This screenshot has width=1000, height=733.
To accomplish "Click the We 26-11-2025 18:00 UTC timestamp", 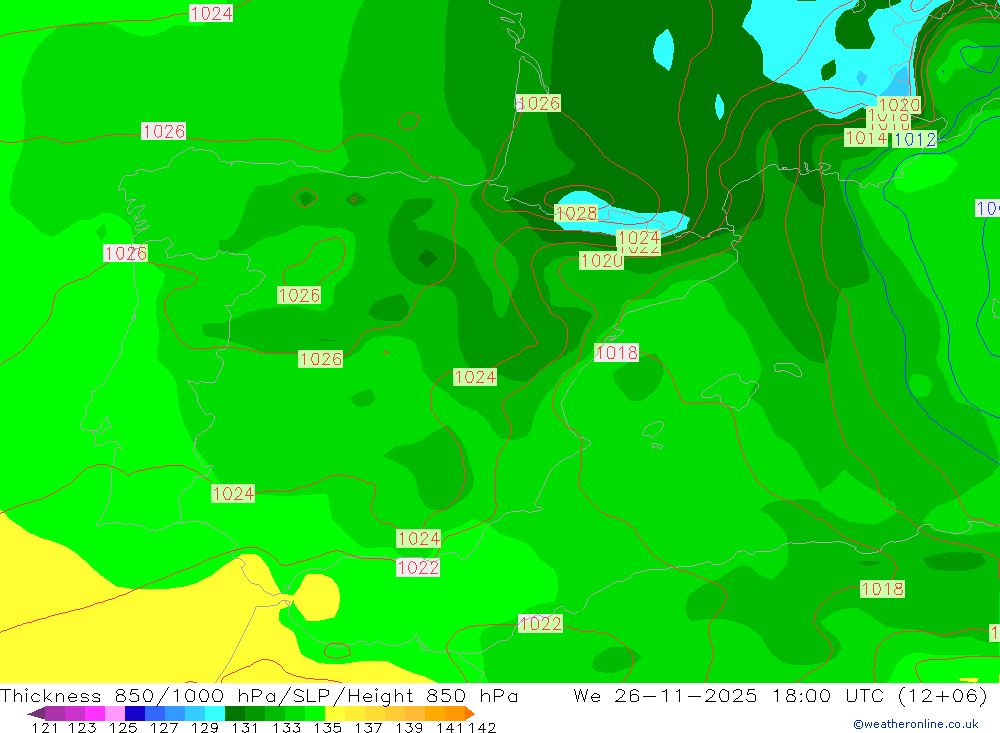I will 781,695.
